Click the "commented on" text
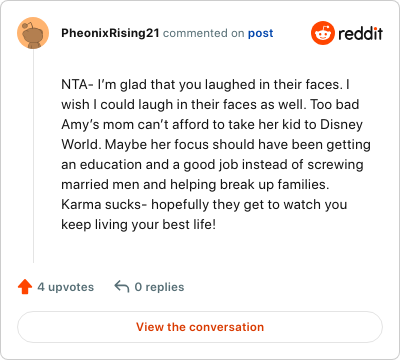Image resolution: width=400 pixels, height=360 pixels. click(204, 33)
